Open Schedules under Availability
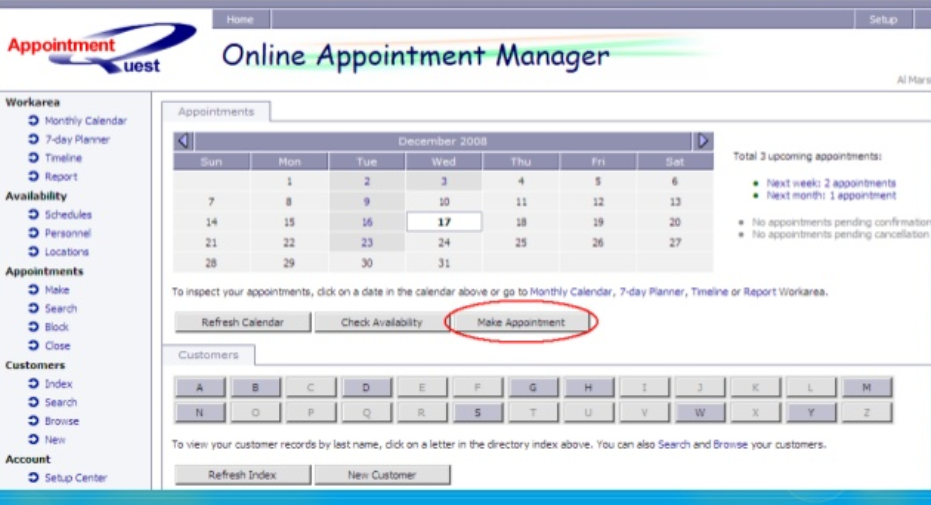 point(68,214)
